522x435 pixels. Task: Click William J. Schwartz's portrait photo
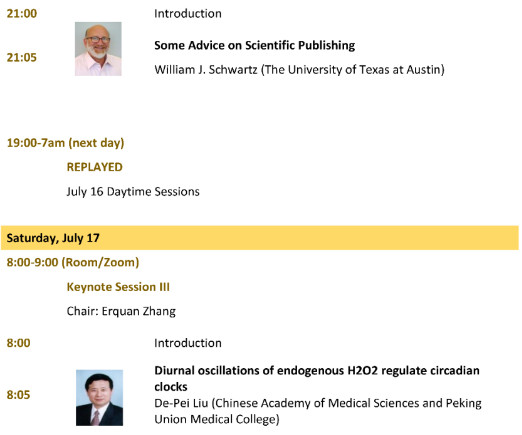[x=98, y=49]
